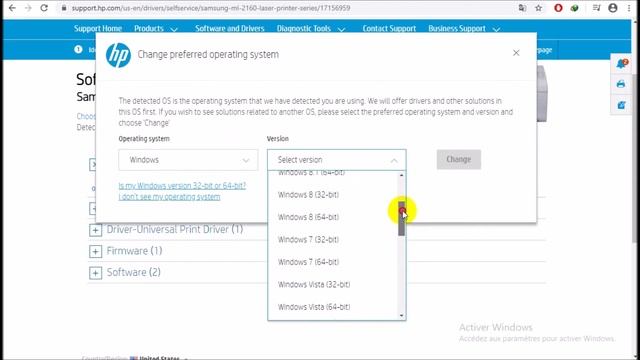640x360 pixels.
Task: Collapse the Select version dropdown
Action: (x=337, y=160)
